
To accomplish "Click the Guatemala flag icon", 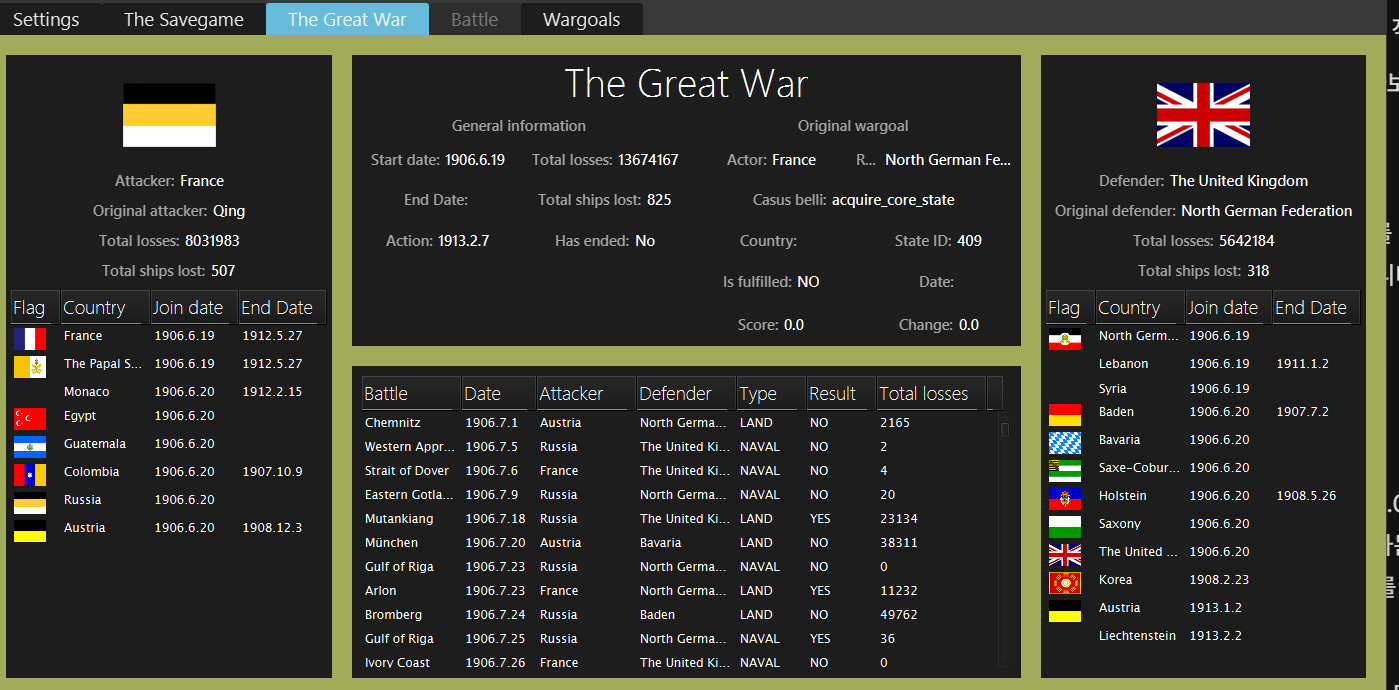I will (x=30, y=447).
